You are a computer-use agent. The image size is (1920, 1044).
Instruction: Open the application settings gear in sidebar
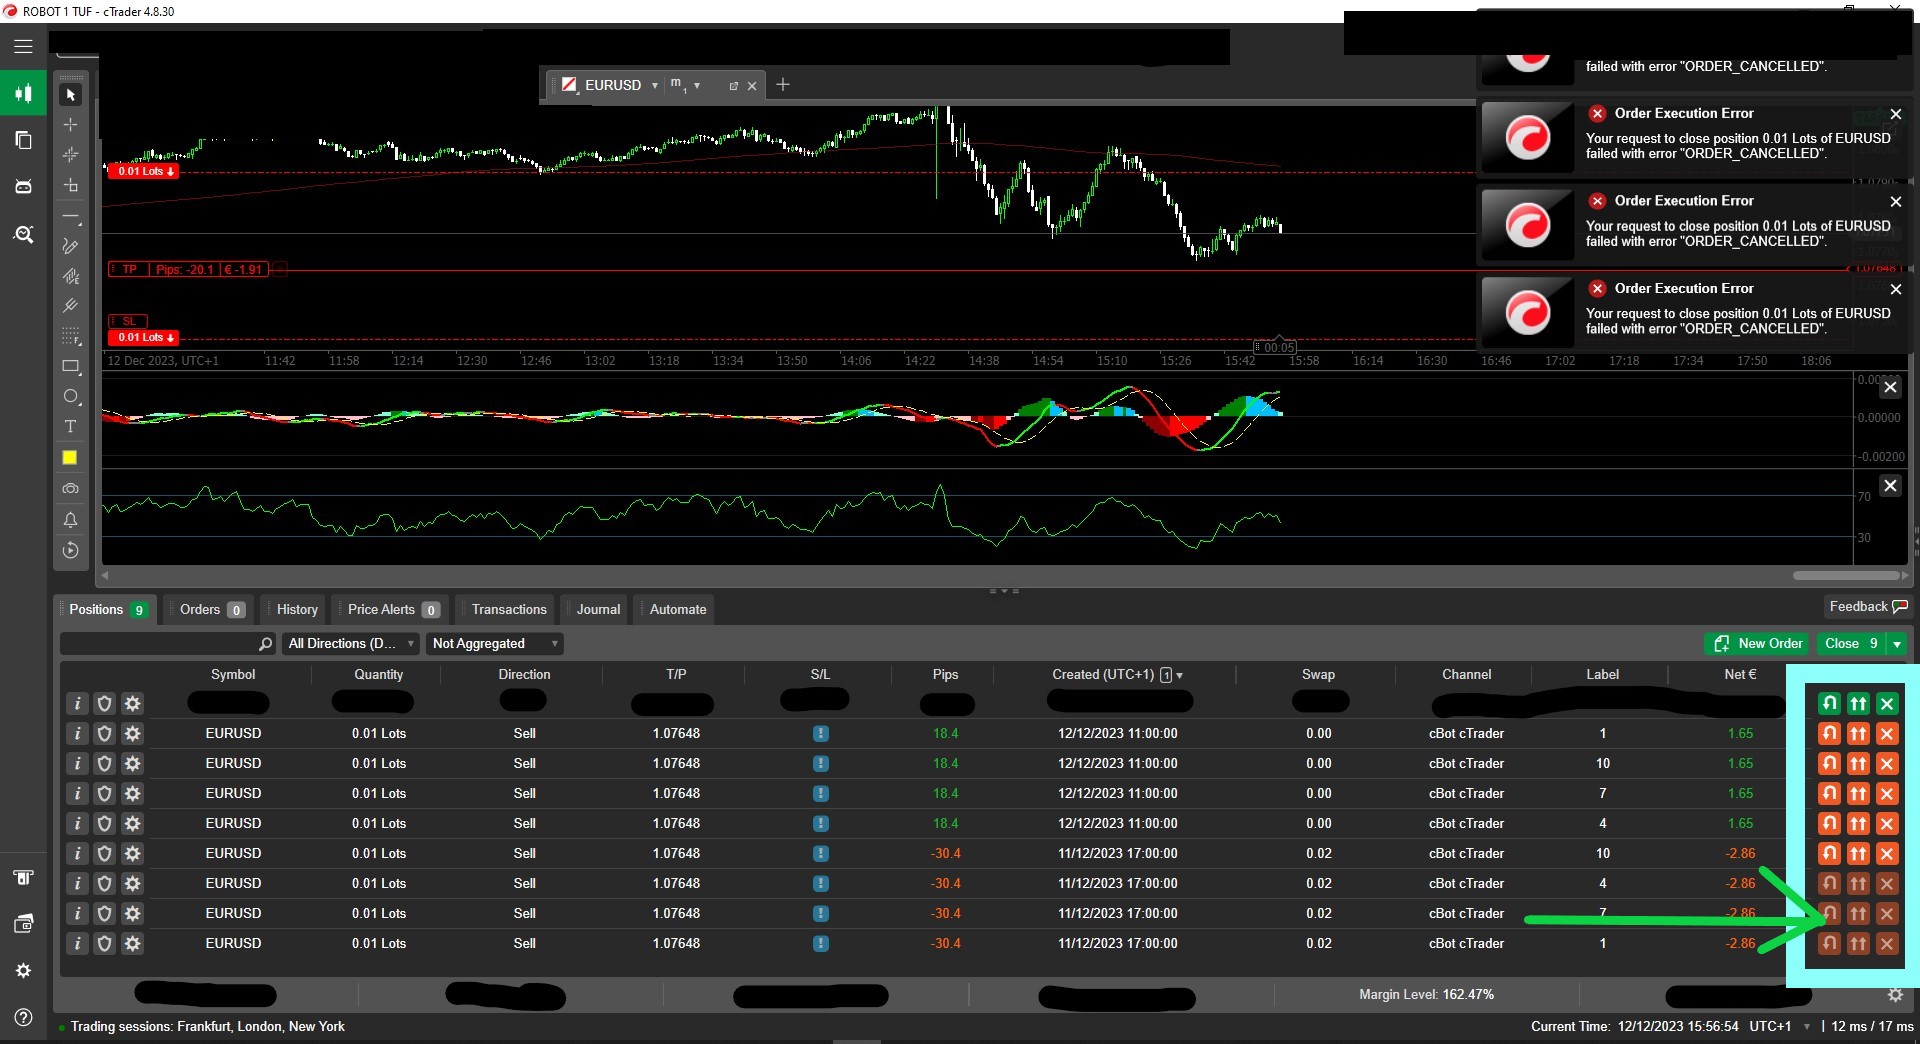tap(23, 970)
